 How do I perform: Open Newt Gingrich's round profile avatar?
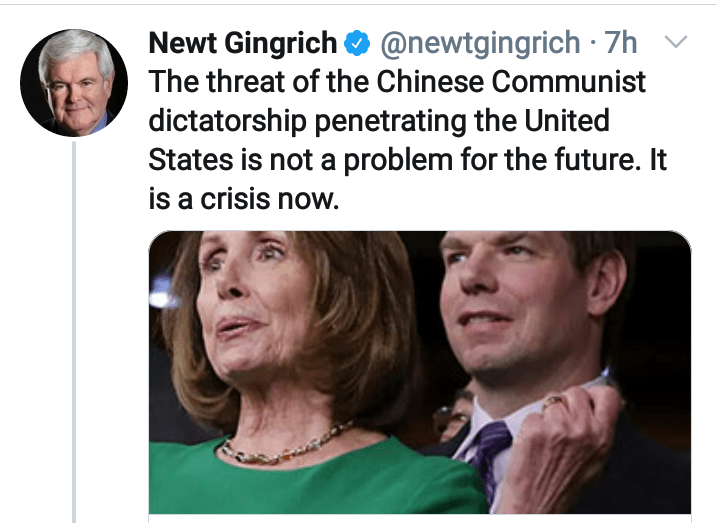pyautogui.click(x=74, y=83)
